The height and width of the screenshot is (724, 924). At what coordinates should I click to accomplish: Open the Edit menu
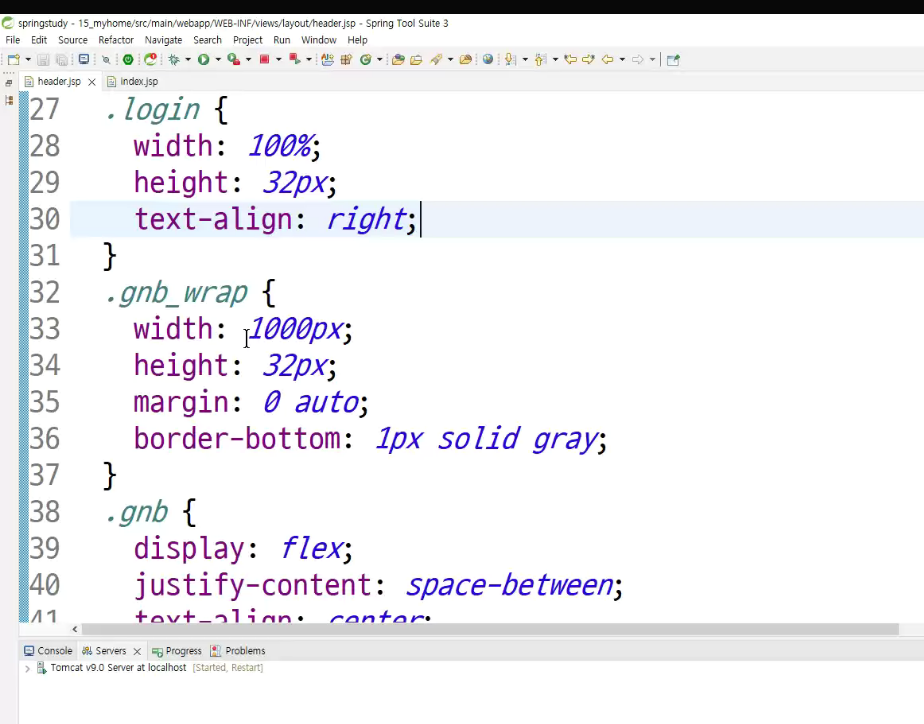pyautogui.click(x=39, y=40)
